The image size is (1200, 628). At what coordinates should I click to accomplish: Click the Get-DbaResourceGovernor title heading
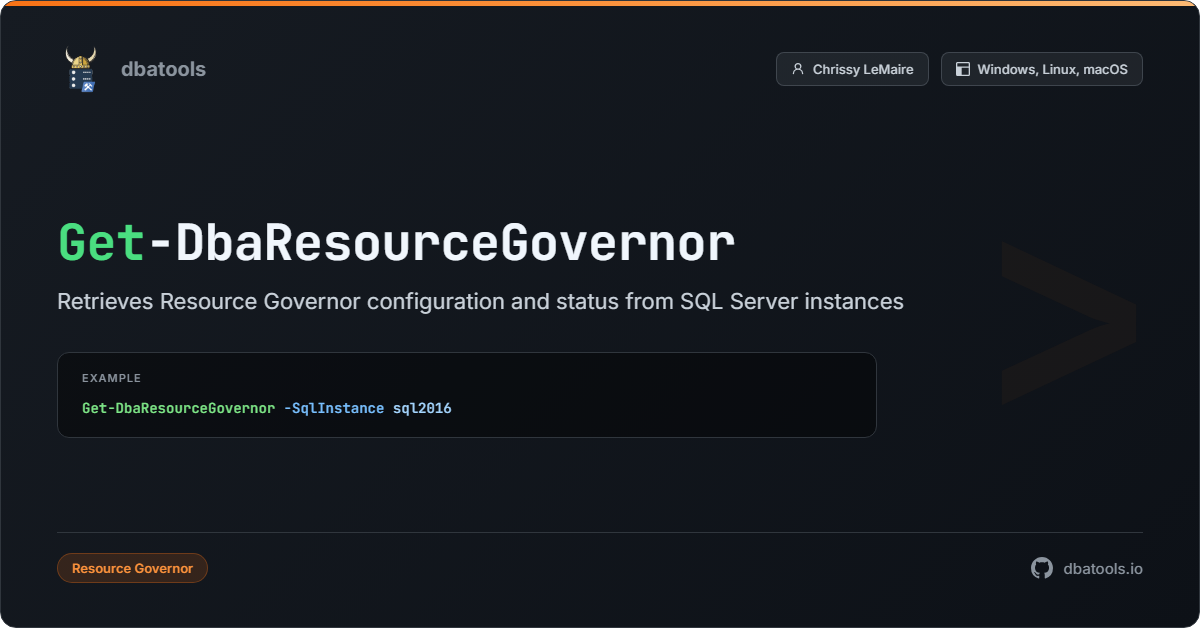point(396,243)
